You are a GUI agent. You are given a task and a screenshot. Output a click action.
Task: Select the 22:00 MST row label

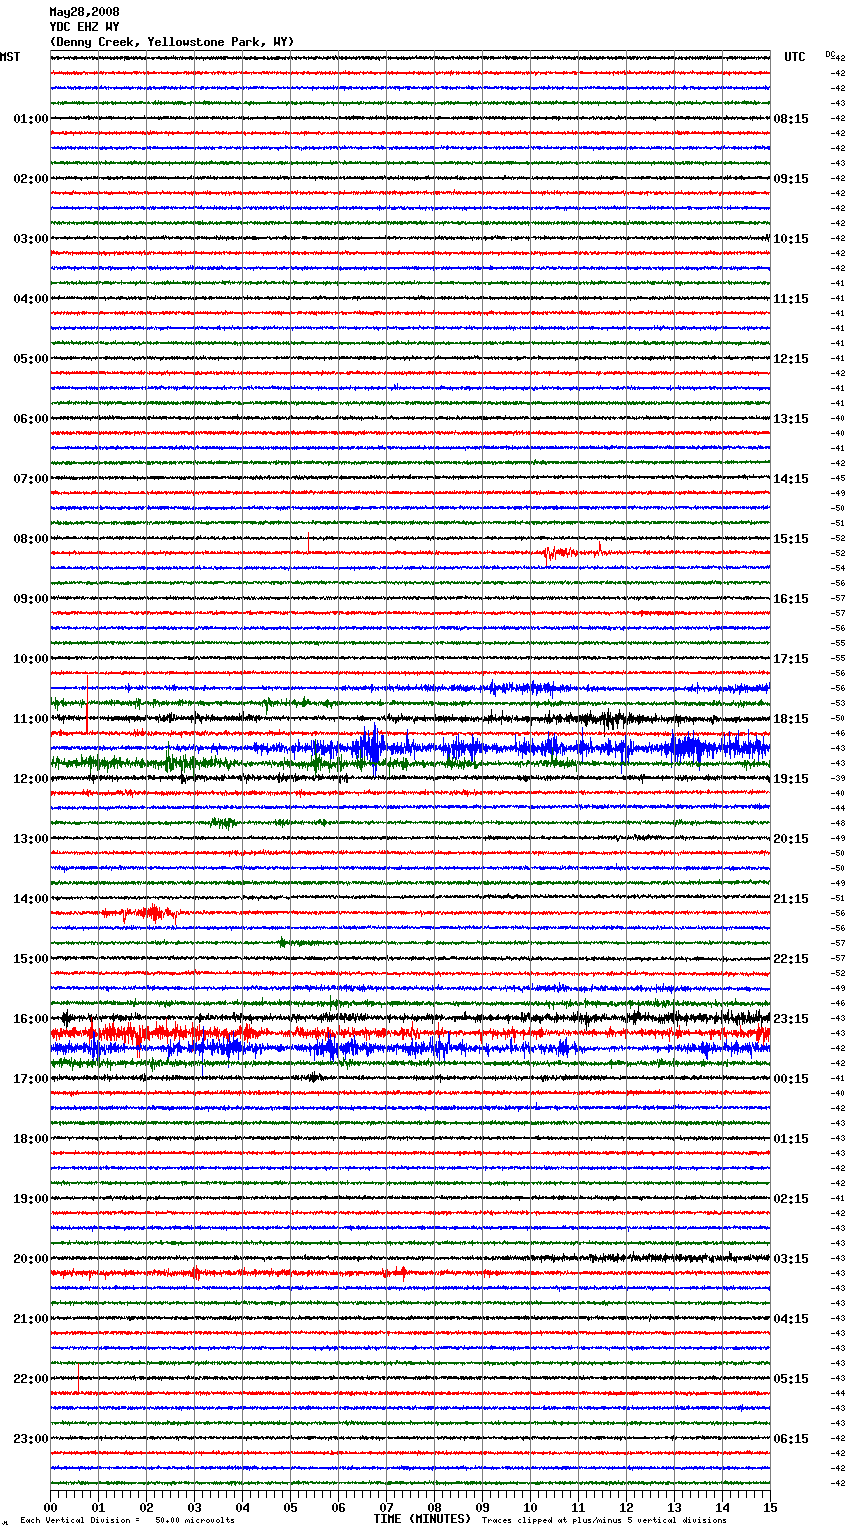coord(31,1379)
